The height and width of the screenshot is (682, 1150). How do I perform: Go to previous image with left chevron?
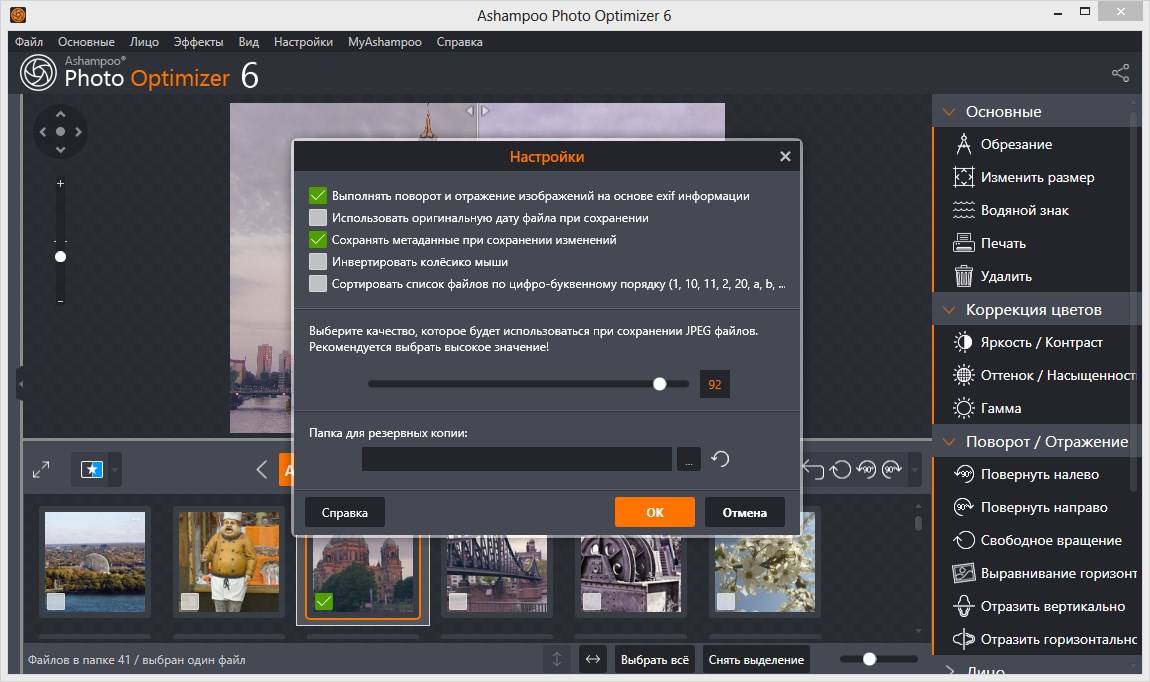coord(261,469)
